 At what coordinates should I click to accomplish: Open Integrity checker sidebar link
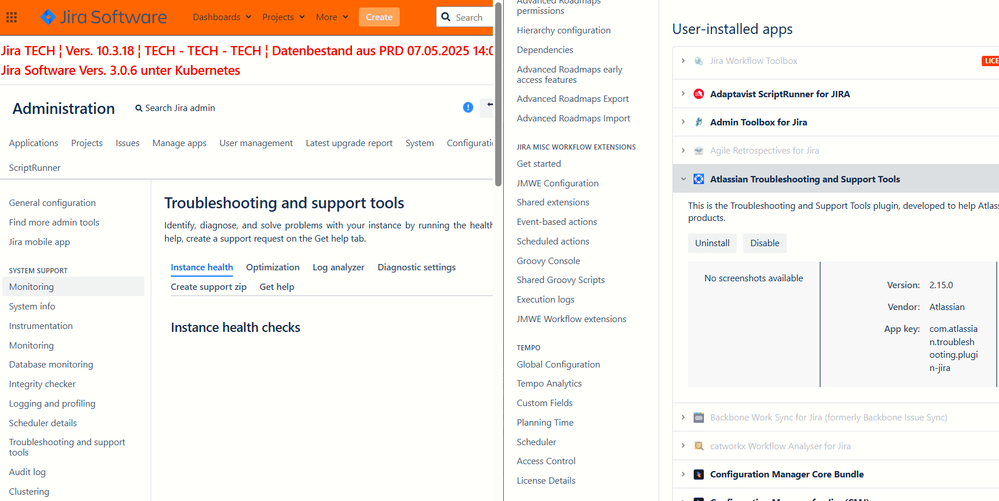42,384
